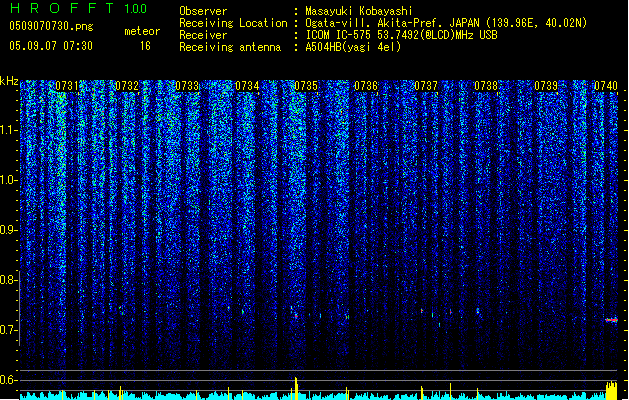Click the tall yellow peak below 0735
This screenshot has height=400, width=629.
click(x=296, y=388)
